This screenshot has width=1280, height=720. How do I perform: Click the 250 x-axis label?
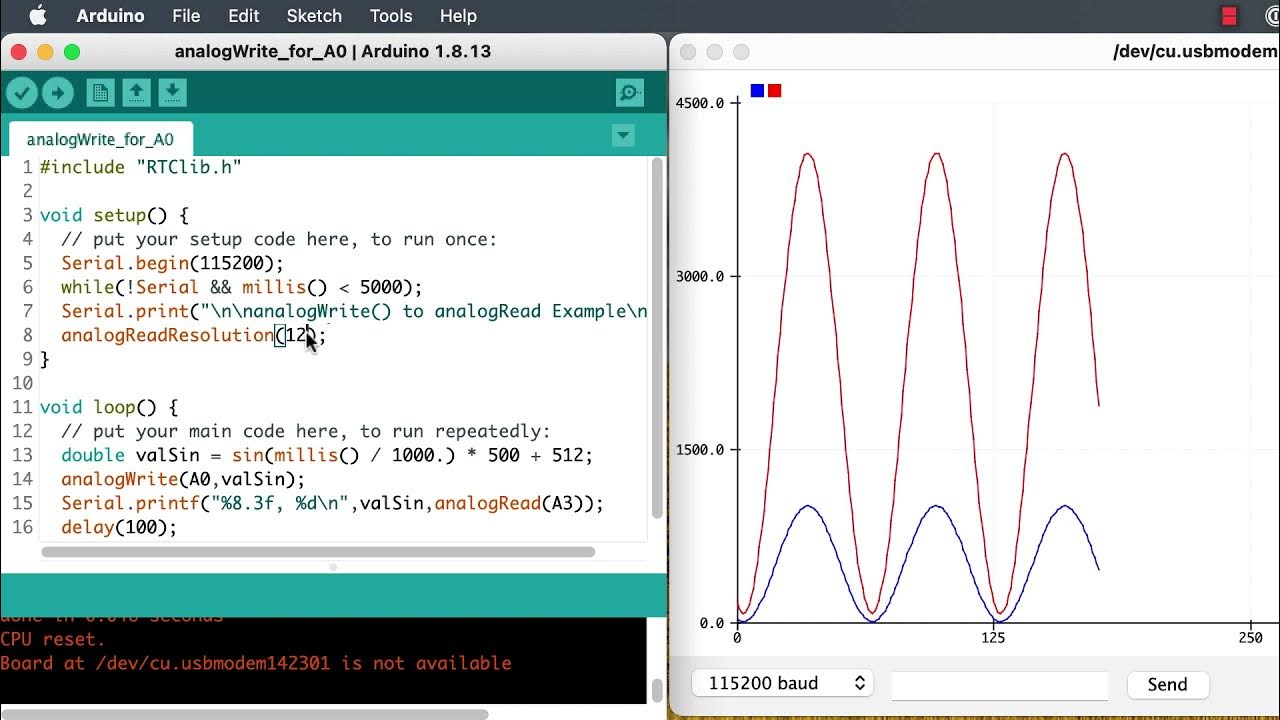[x=1251, y=638]
